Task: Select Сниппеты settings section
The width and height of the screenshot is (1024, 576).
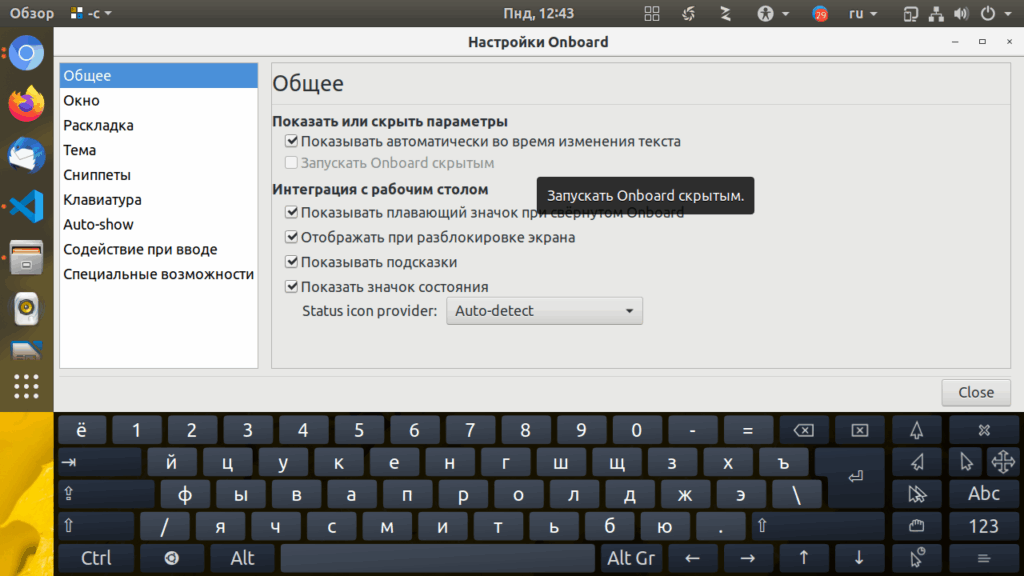Action: [159, 175]
